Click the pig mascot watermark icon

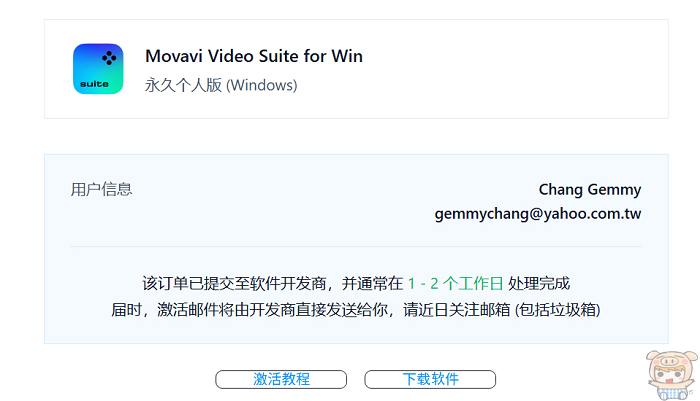(x=671, y=375)
